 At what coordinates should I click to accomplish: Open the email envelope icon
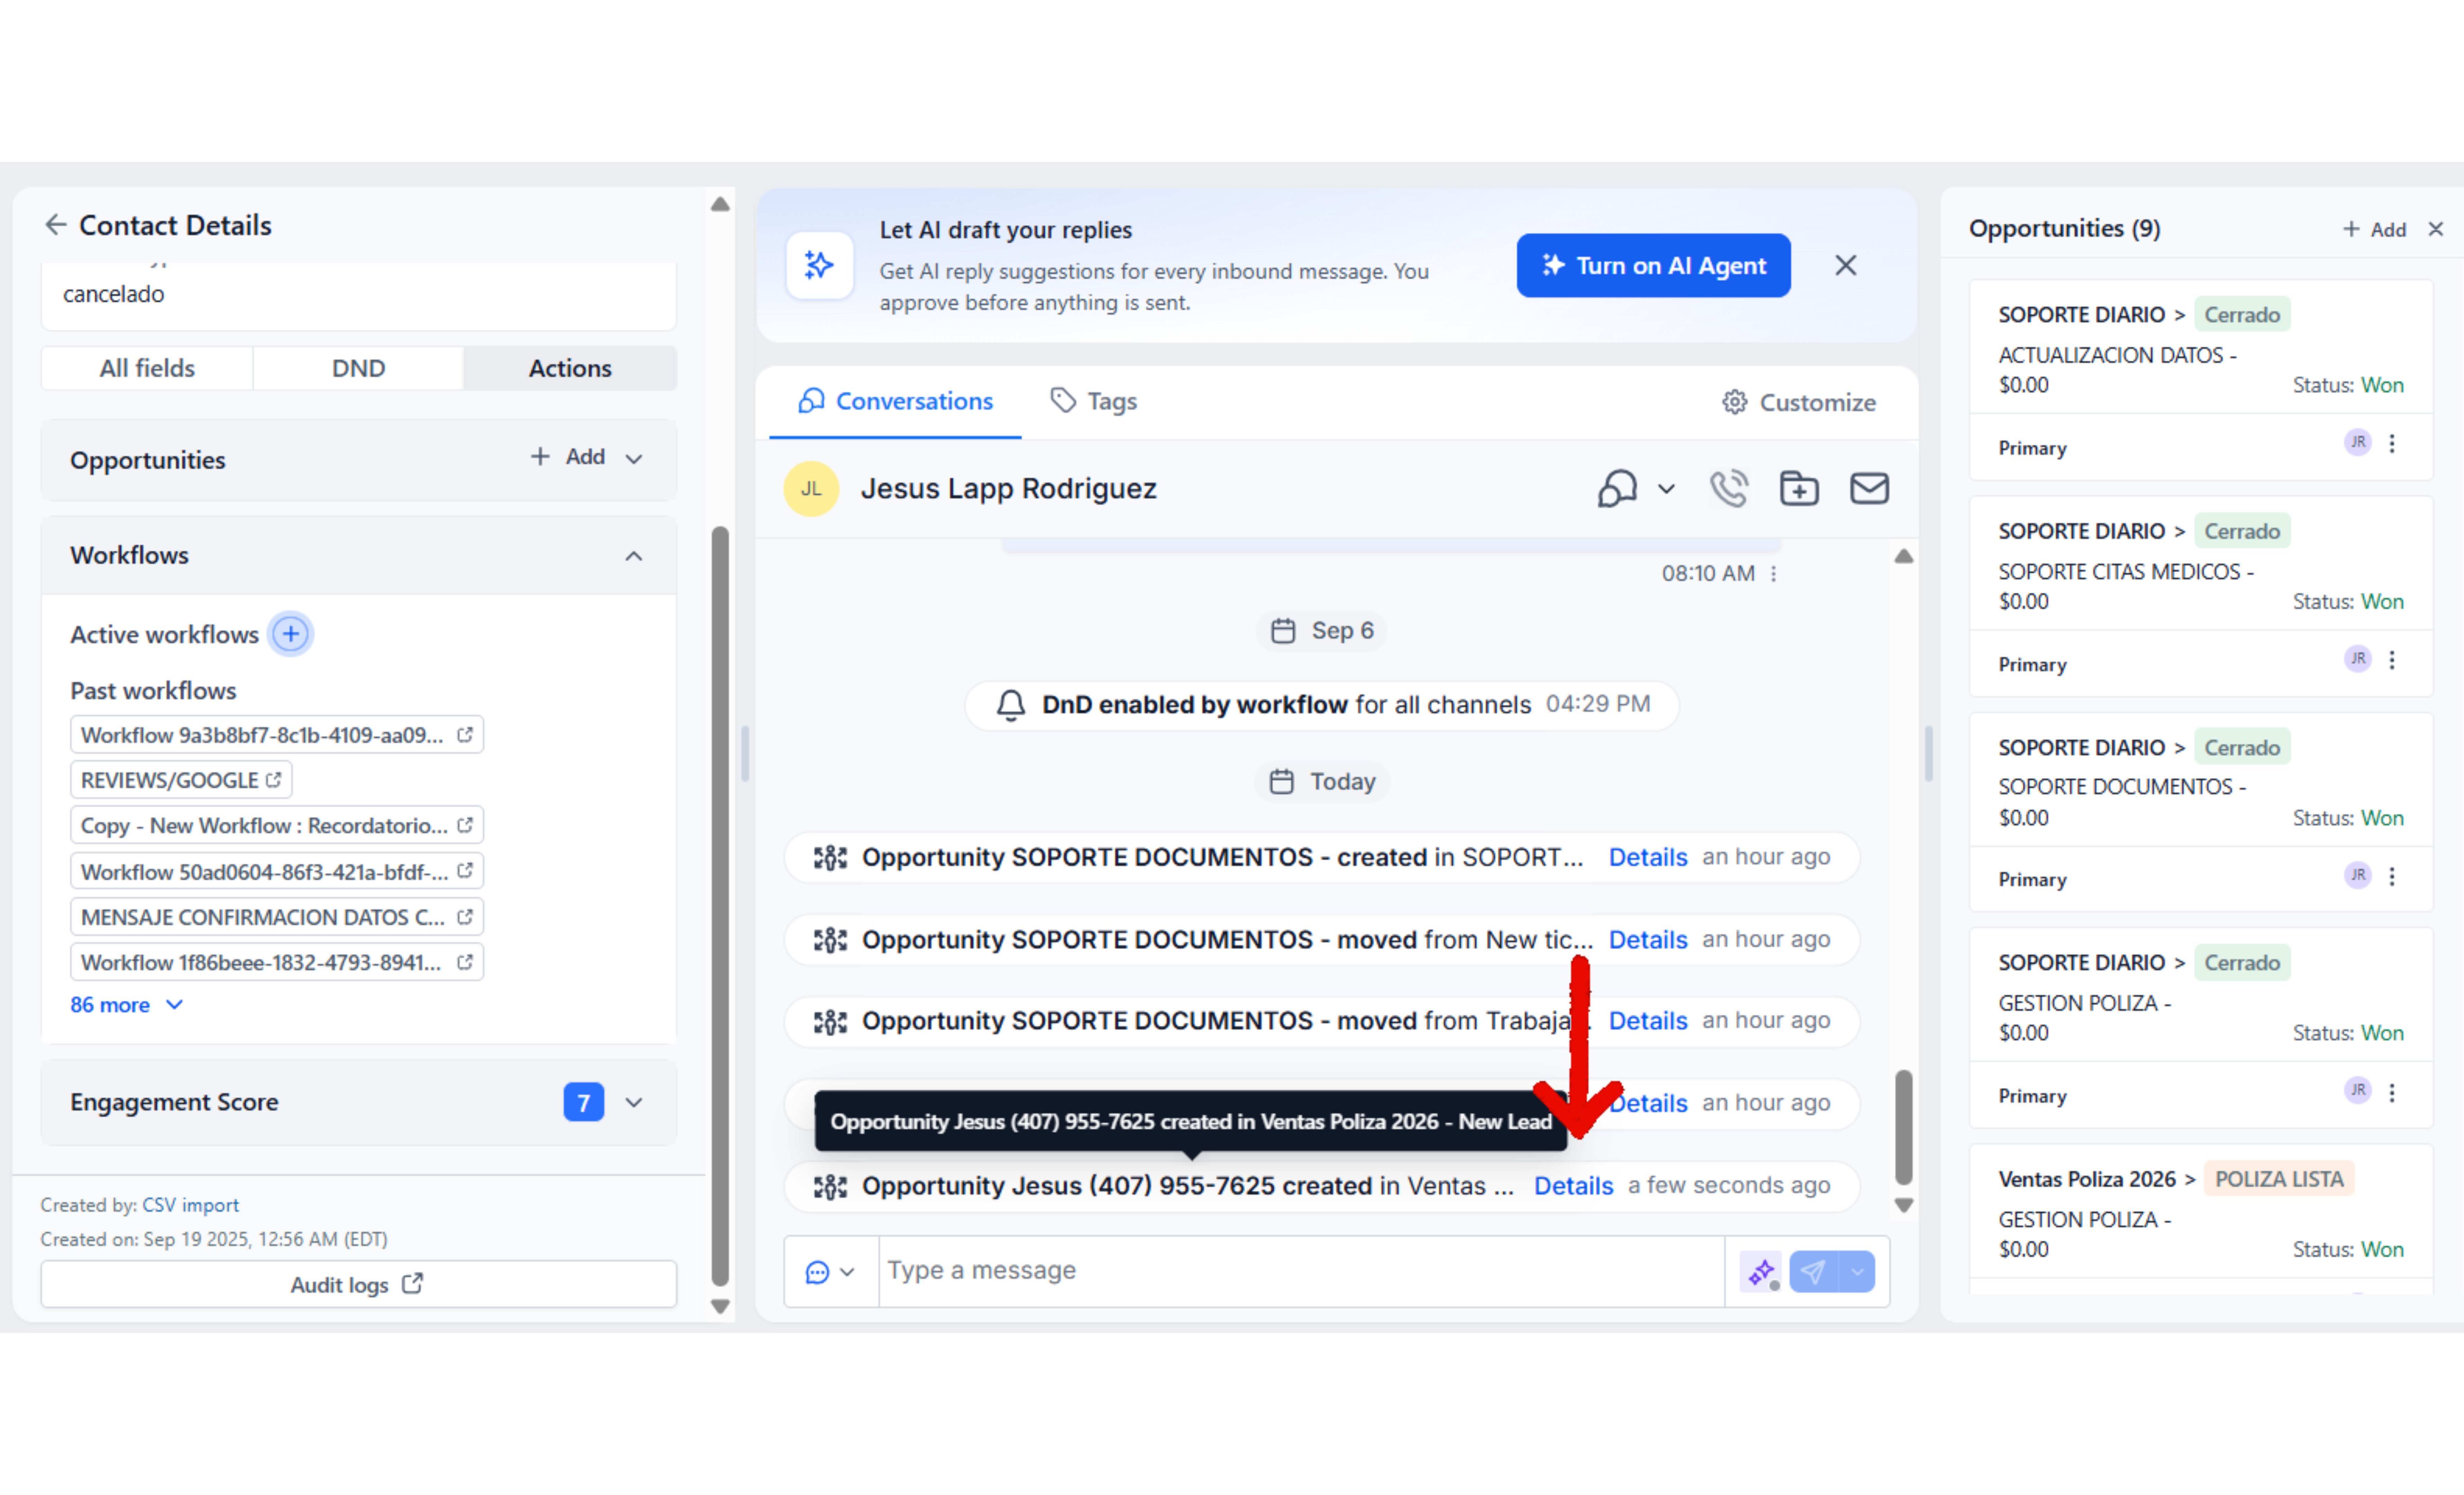pos(1869,489)
